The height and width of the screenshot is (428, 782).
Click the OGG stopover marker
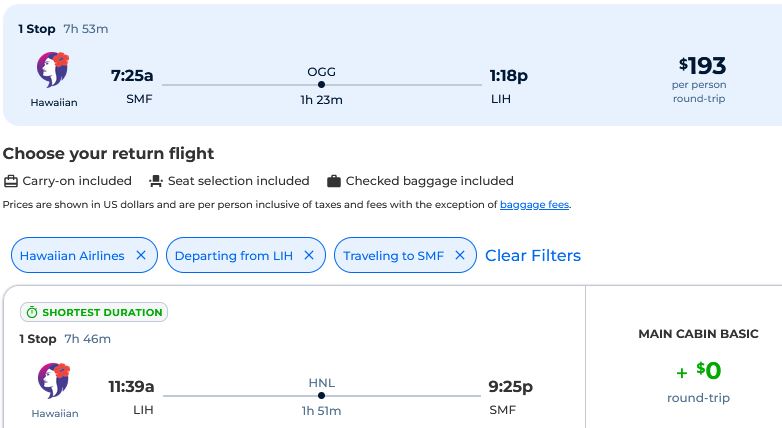(321, 85)
